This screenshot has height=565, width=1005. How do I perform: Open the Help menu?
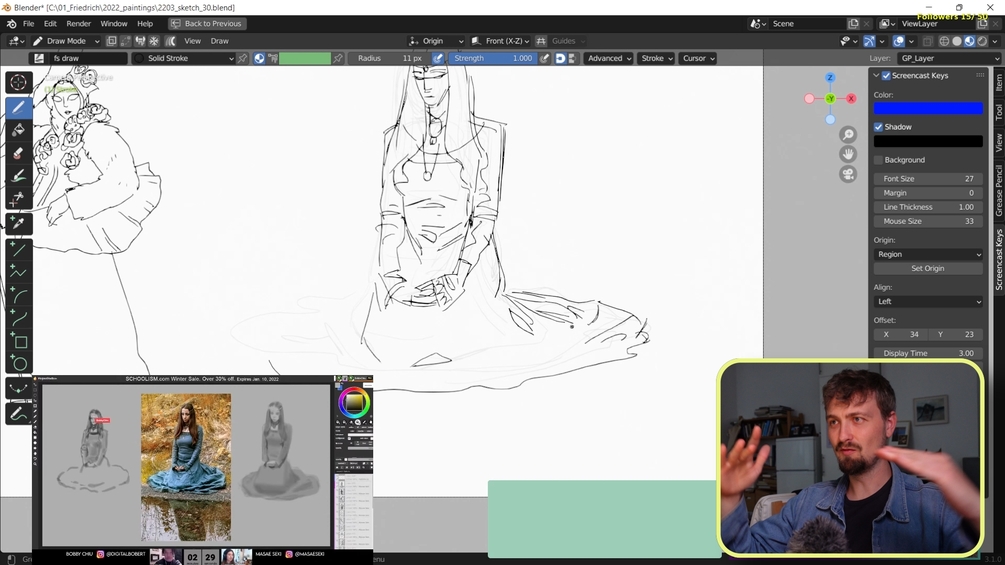click(x=145, y=24)
